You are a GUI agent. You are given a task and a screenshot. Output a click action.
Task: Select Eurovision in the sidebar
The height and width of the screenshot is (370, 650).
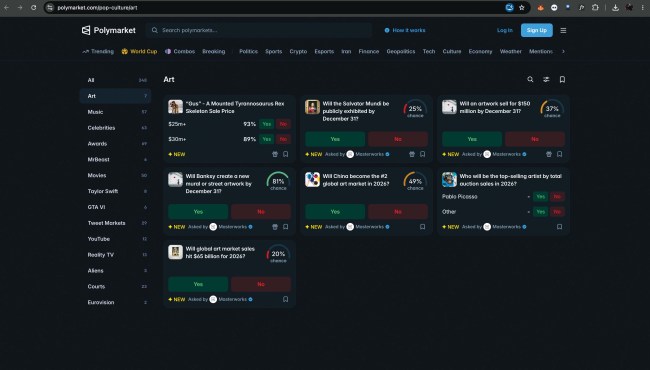pyautogui.click(x=116, y=302)
